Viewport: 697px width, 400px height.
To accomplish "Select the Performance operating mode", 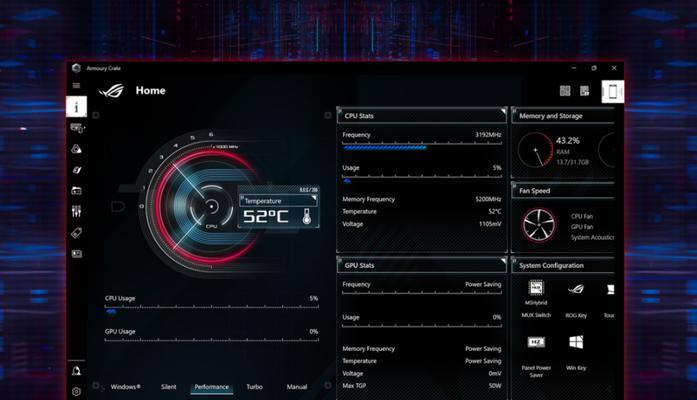I will coord(212,387).
